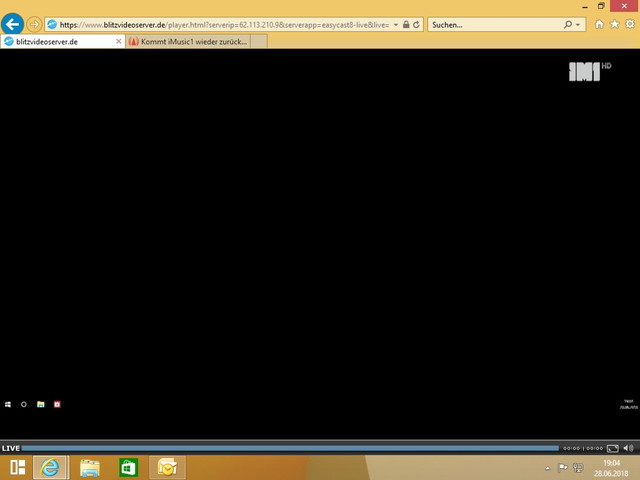This screenshot has width=640, height=480.
Task: Click the file explorer icon inside the video
Action: click(x=41, y=404)
